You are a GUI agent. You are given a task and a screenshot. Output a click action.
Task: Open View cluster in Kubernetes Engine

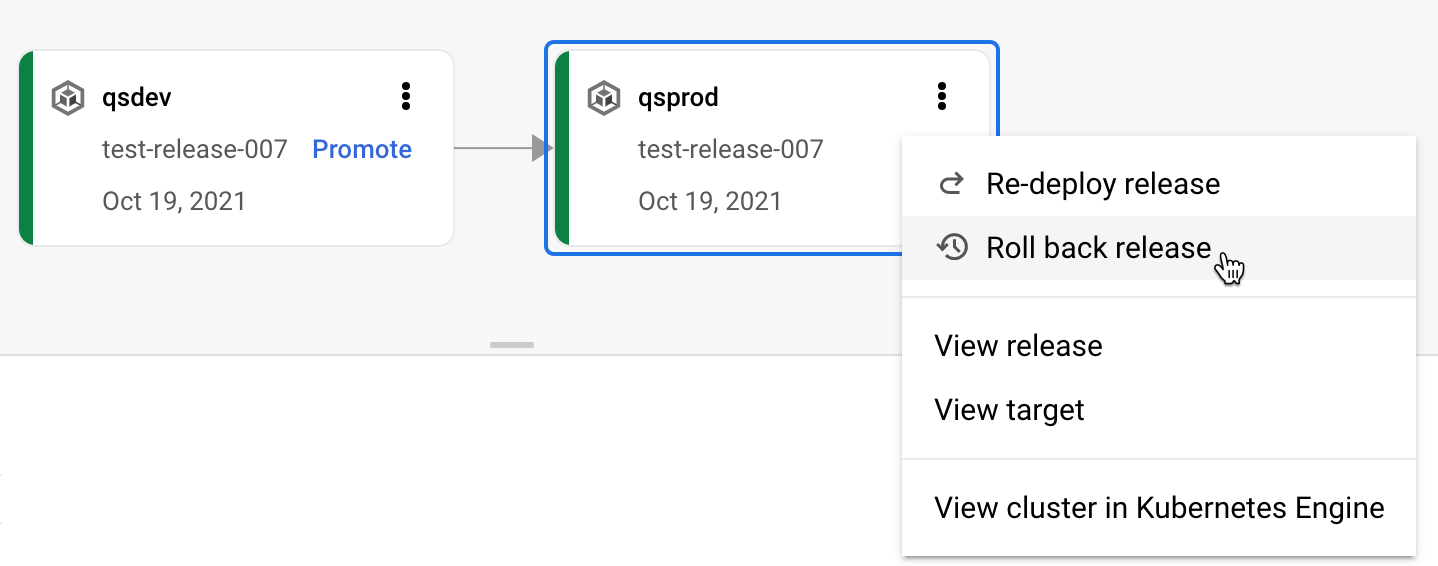[x=1159, y=508]
